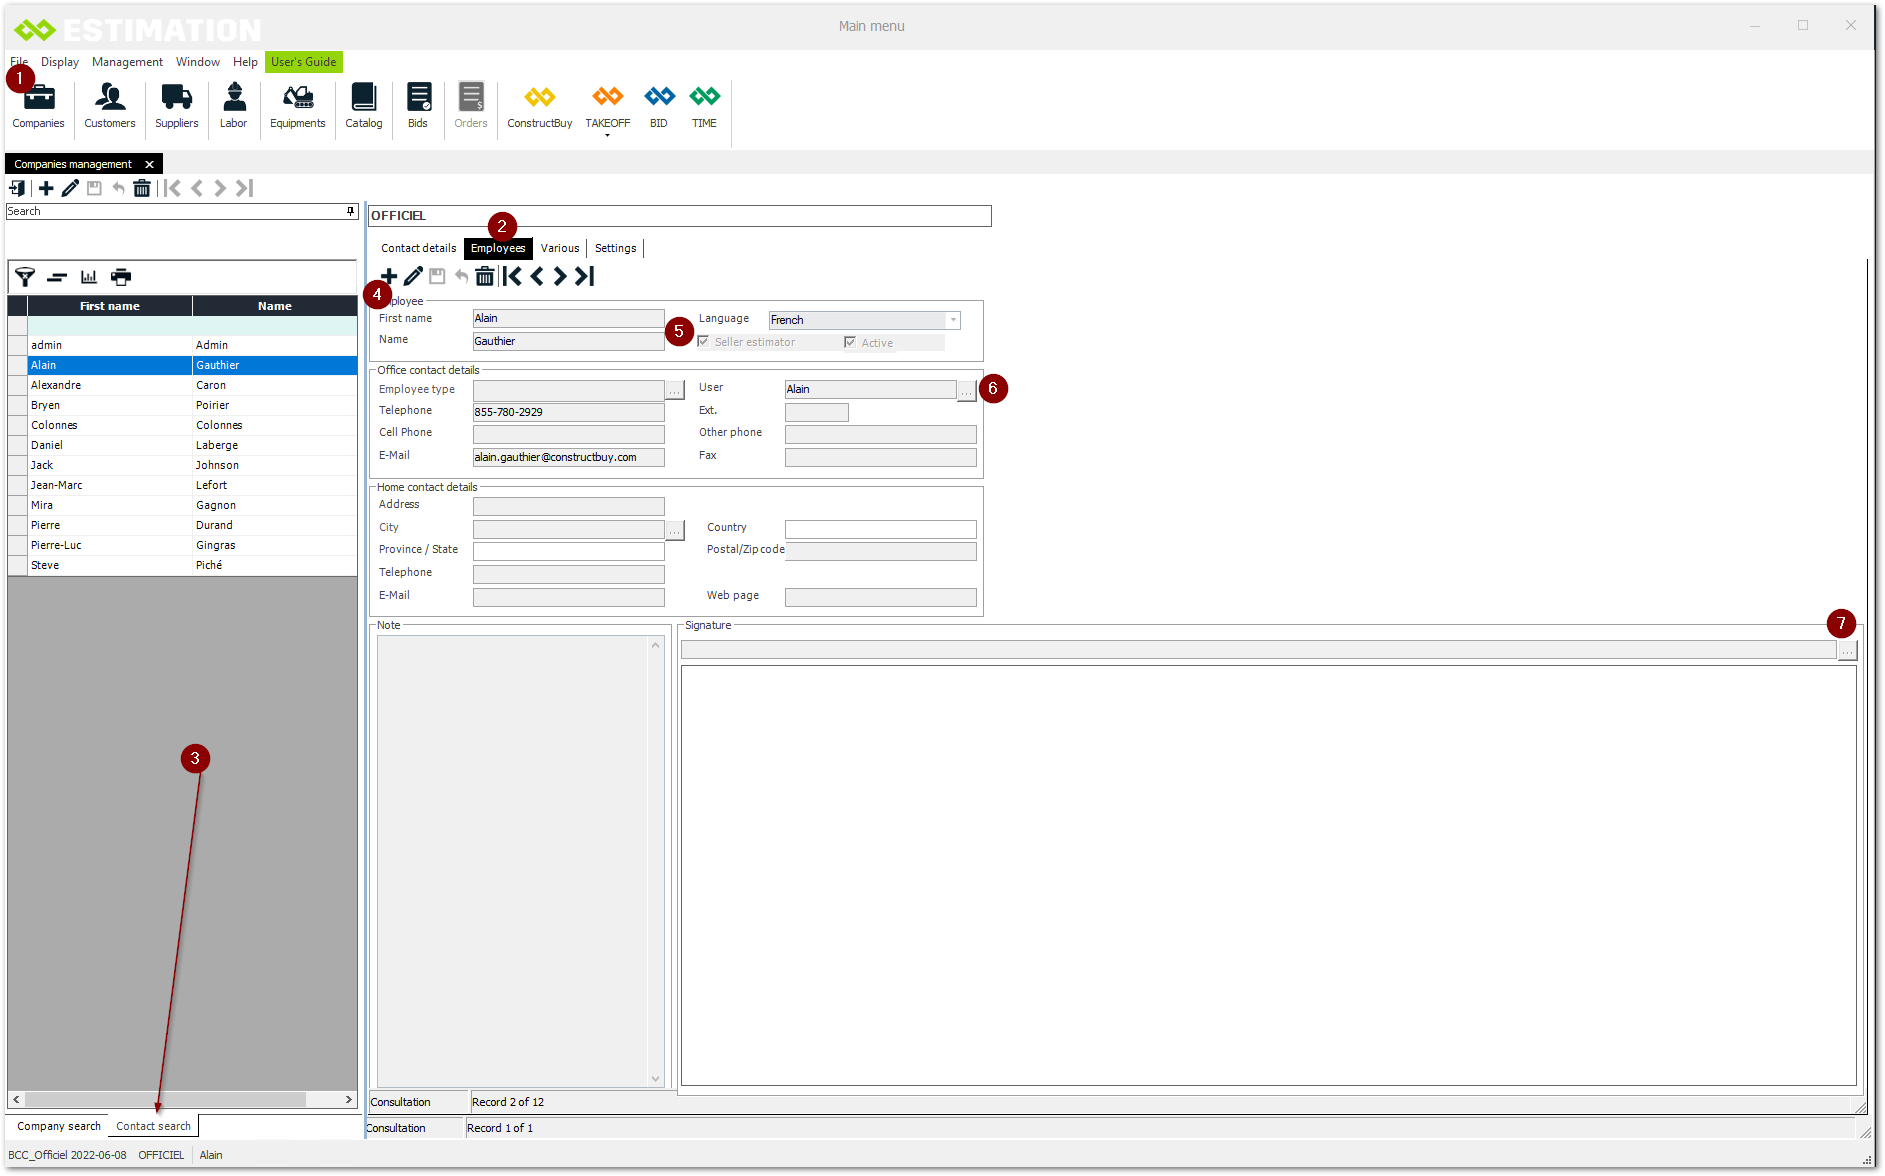Screen dimensions: 1885x1176
Task: Delete employee using trash icon in Employees toolbar
Action: point(485,277)
